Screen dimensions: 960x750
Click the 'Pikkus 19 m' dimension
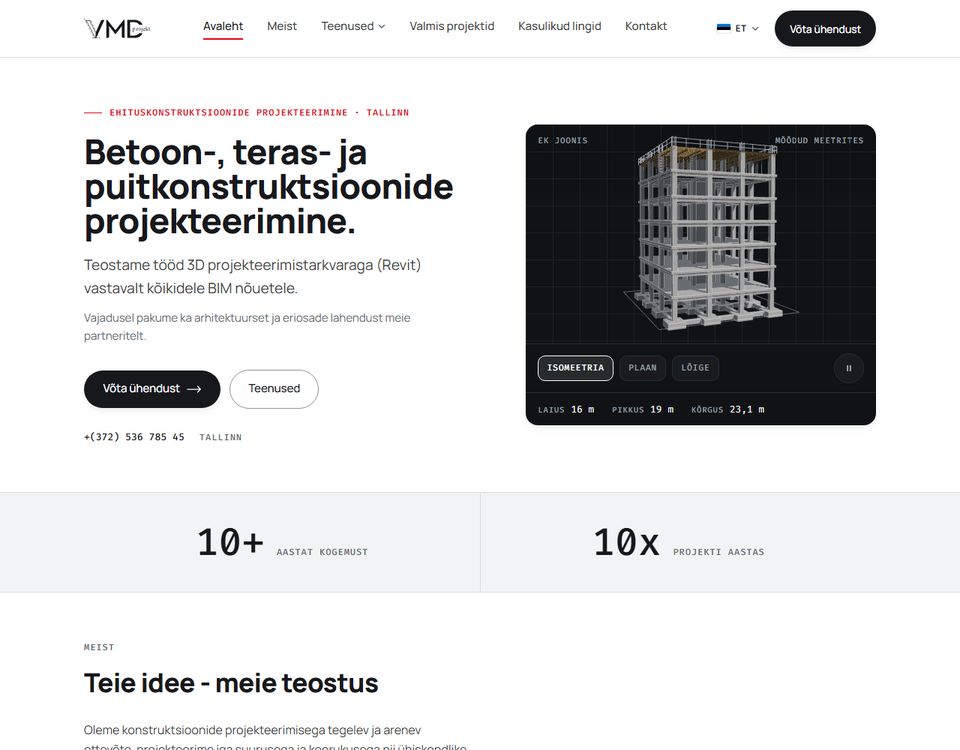[642, 410]
